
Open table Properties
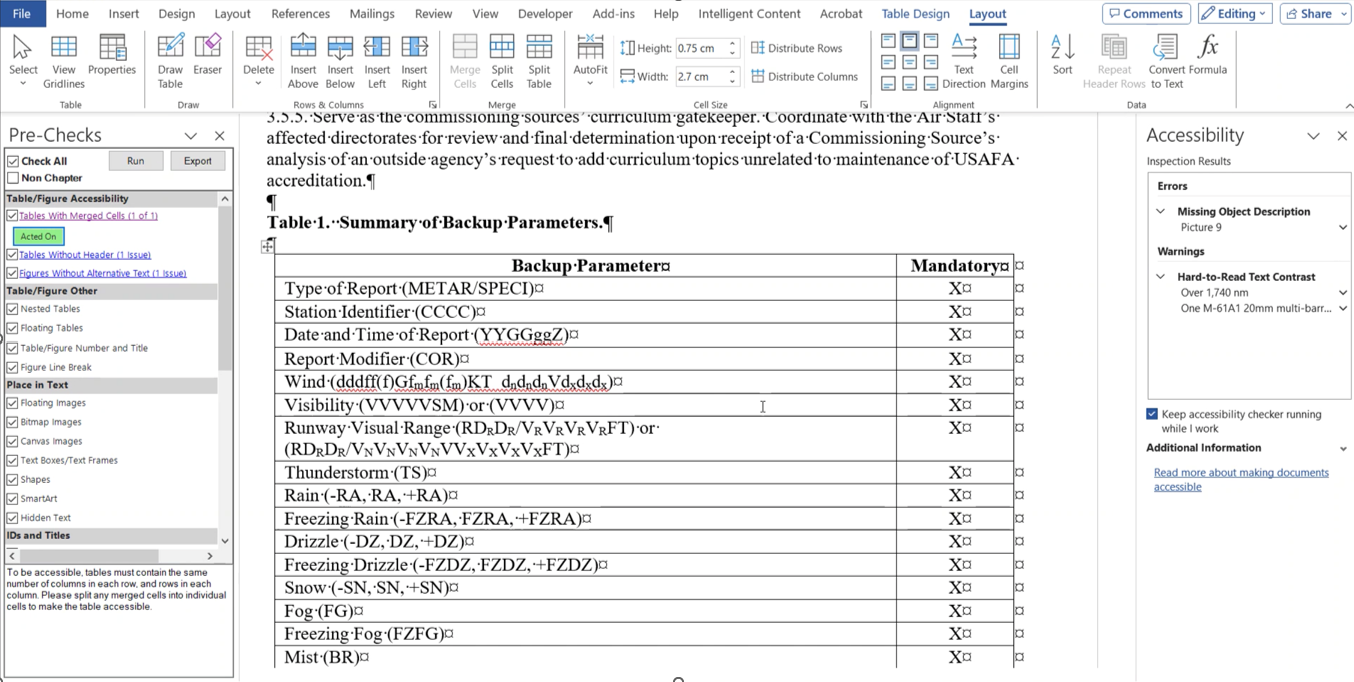[x=112, y=55]
